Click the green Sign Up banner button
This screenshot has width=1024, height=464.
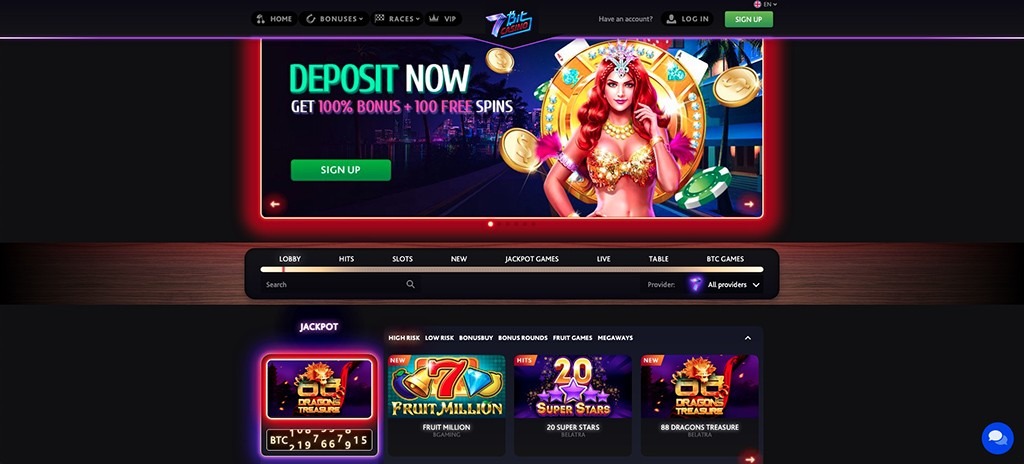tap(341, 170)
